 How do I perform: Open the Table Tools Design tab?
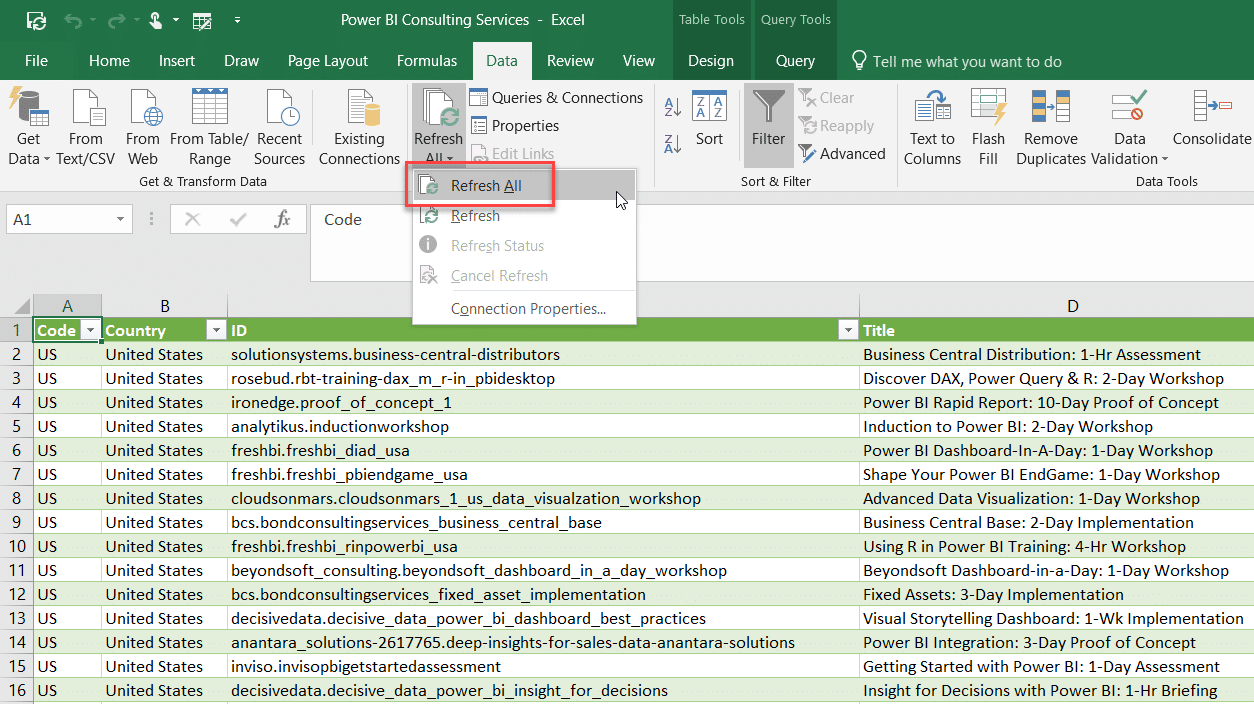click(711, 61)
